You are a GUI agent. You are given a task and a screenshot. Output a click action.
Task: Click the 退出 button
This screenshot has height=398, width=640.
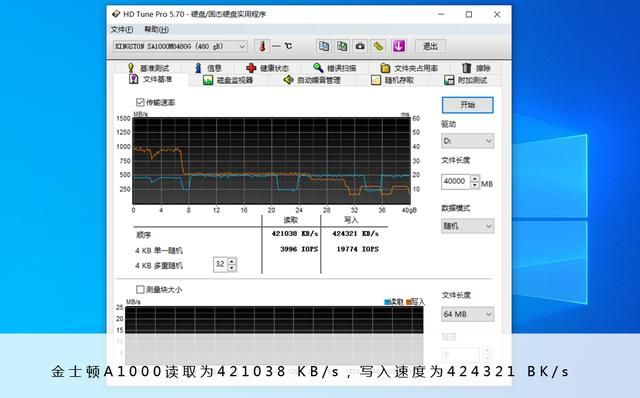(x=430, y=46)
